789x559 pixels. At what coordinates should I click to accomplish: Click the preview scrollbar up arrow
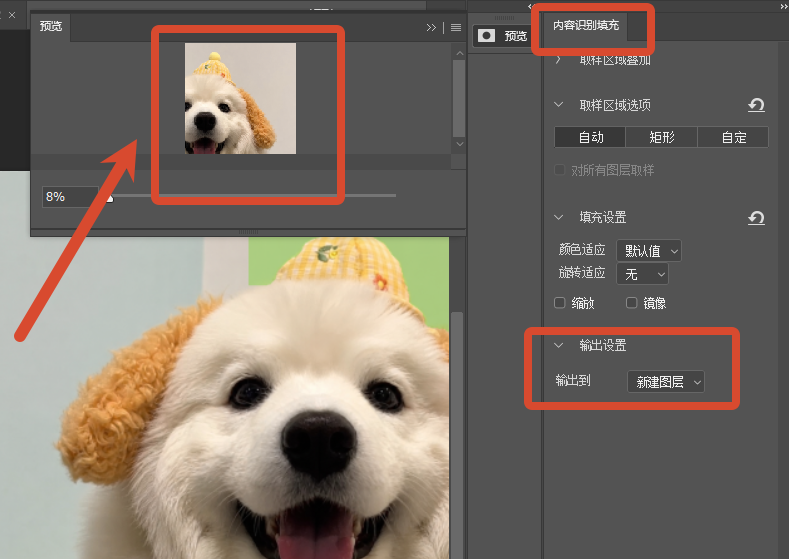[459, 52]
